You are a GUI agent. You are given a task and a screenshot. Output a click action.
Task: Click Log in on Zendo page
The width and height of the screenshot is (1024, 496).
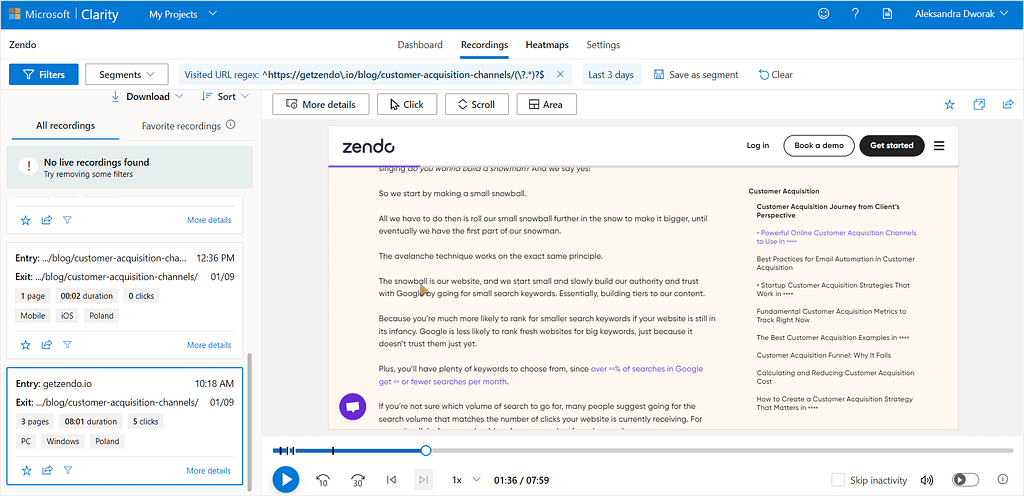pos(758,146)
